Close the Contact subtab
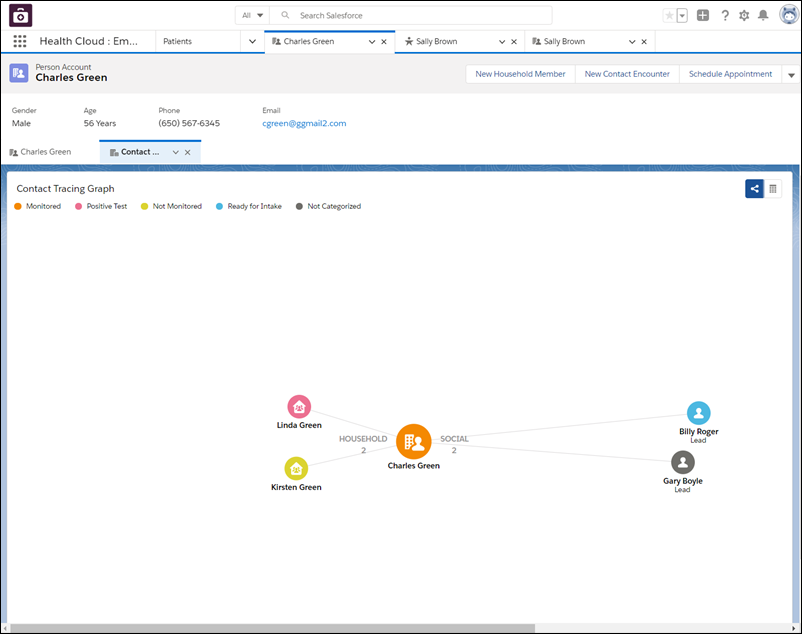 (188, 152)
